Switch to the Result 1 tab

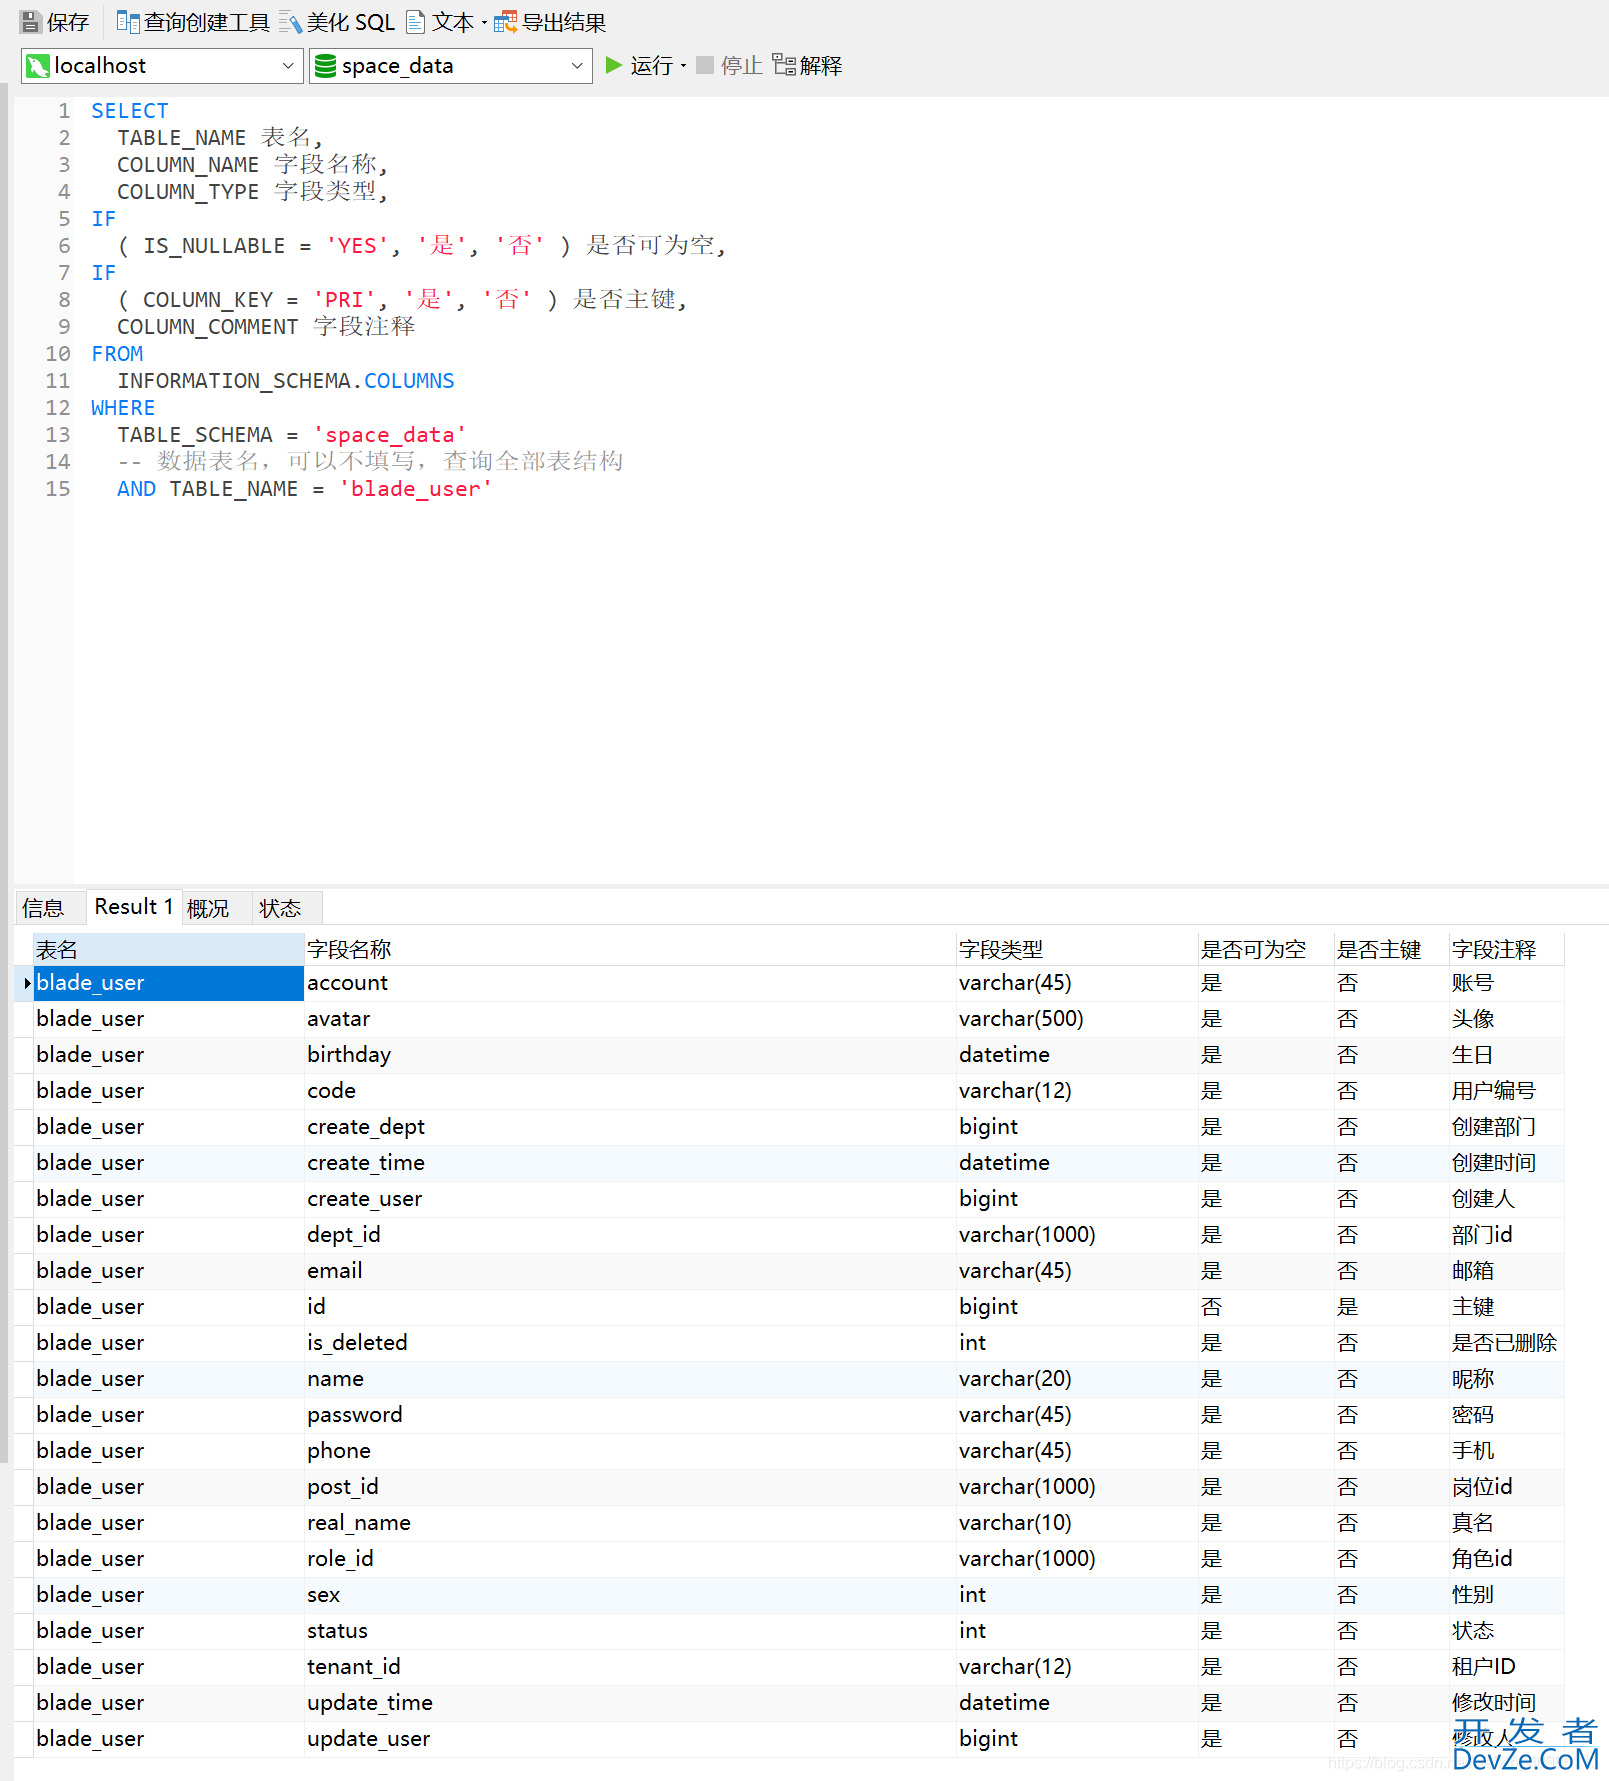(x=134, y=907)
